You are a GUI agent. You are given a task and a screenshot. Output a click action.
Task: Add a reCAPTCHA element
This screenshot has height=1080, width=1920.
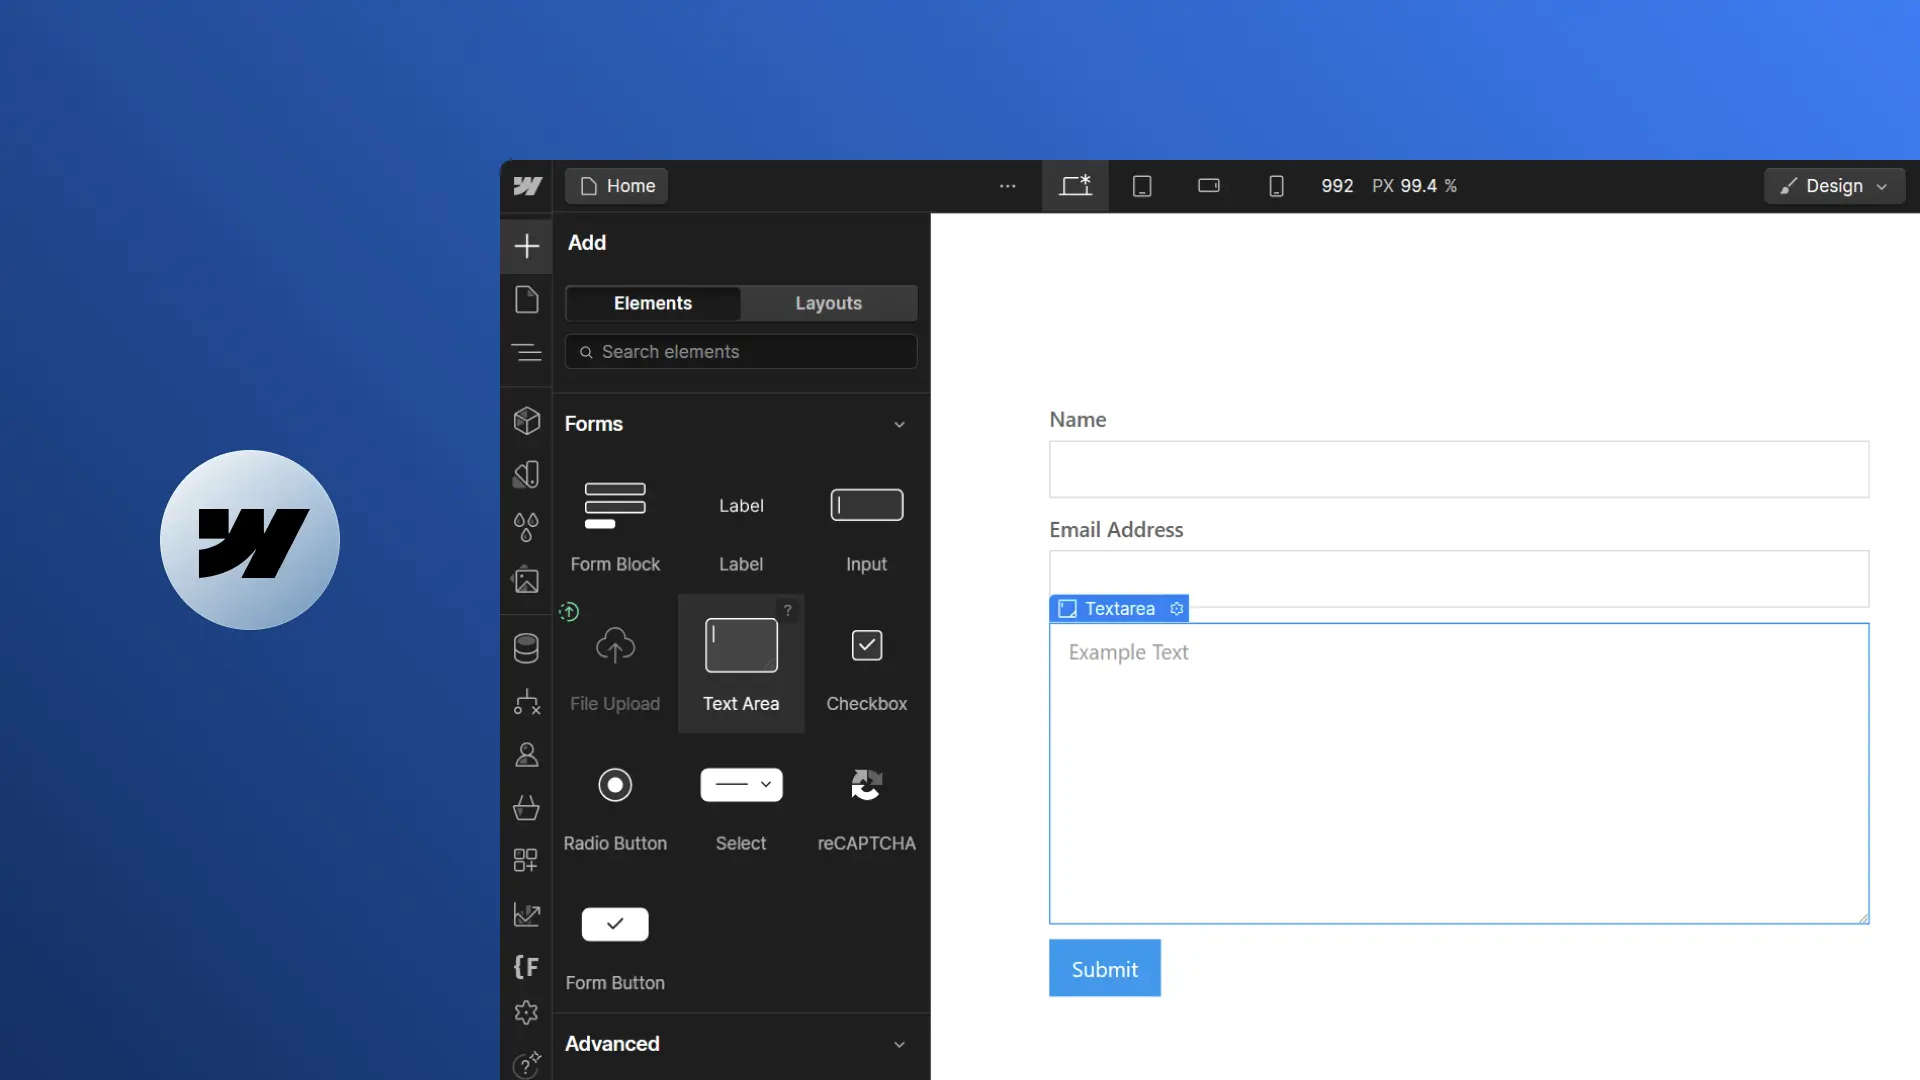point(867,804)
